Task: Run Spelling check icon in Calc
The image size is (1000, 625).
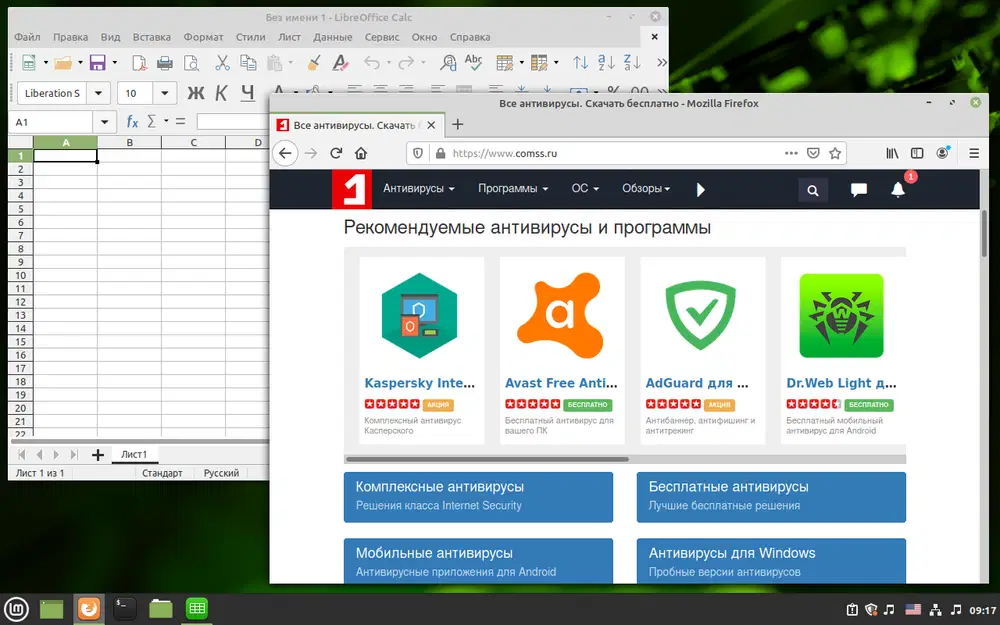Action: point(473,62)
